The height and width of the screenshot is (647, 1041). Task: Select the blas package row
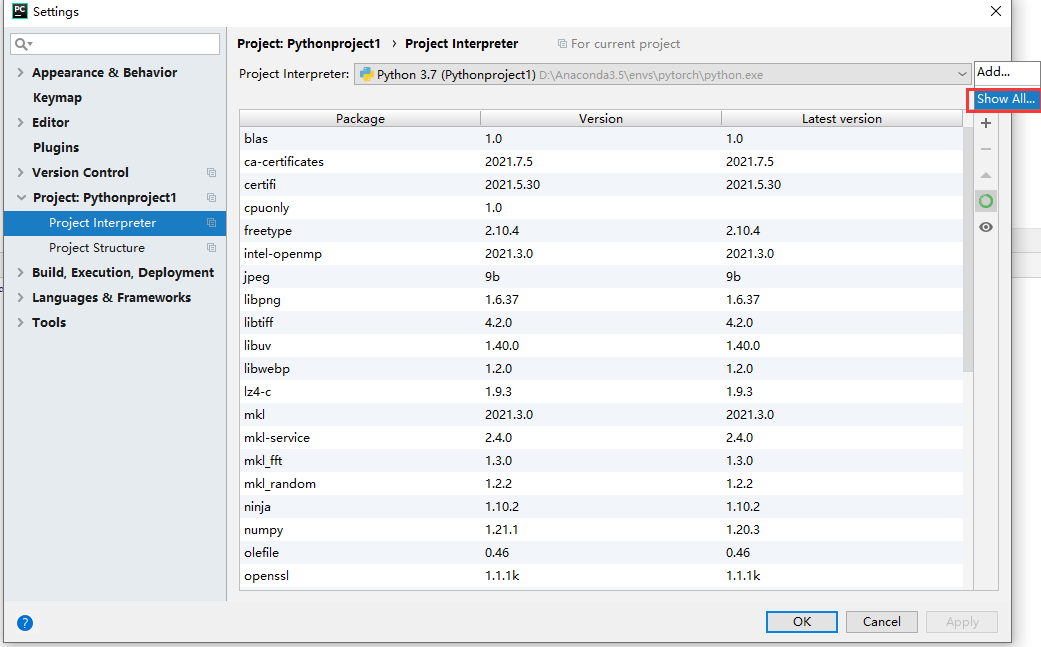601,139
